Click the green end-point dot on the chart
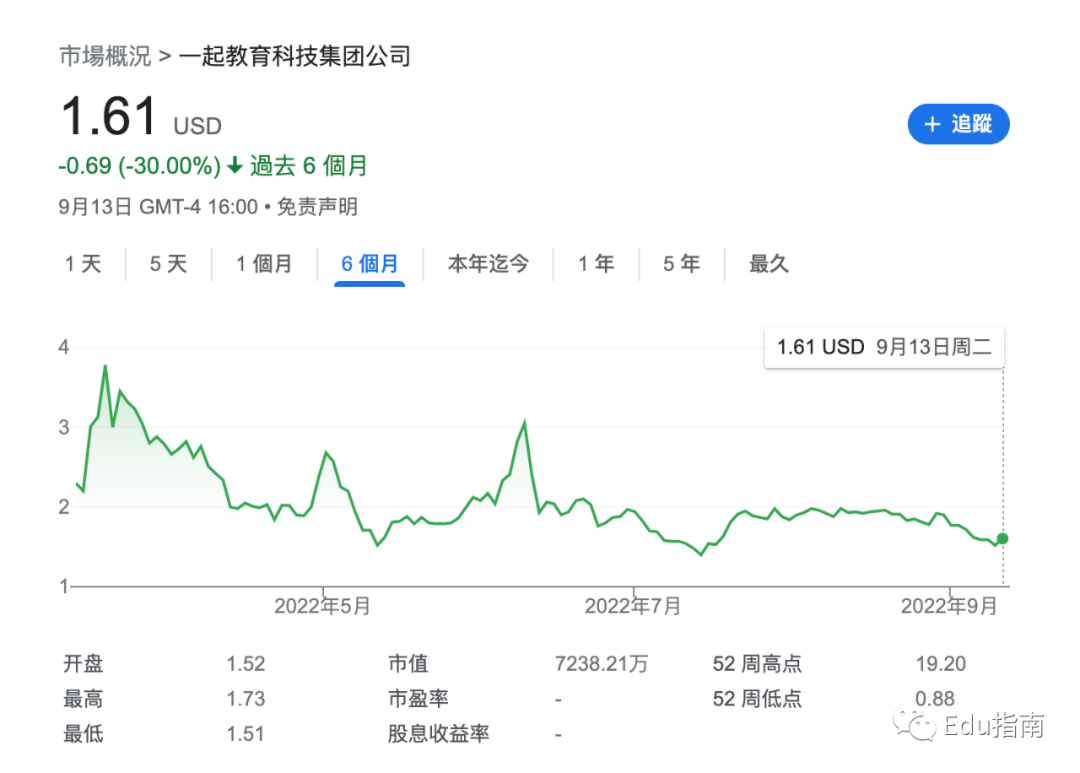The width and height of the screenshot is (1080, 773). 1002,539
